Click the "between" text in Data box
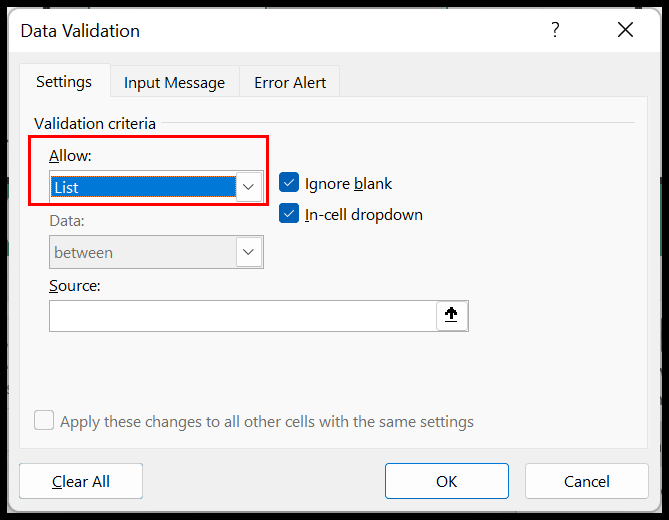Screen dimensions: 669x520 point(84,253)
